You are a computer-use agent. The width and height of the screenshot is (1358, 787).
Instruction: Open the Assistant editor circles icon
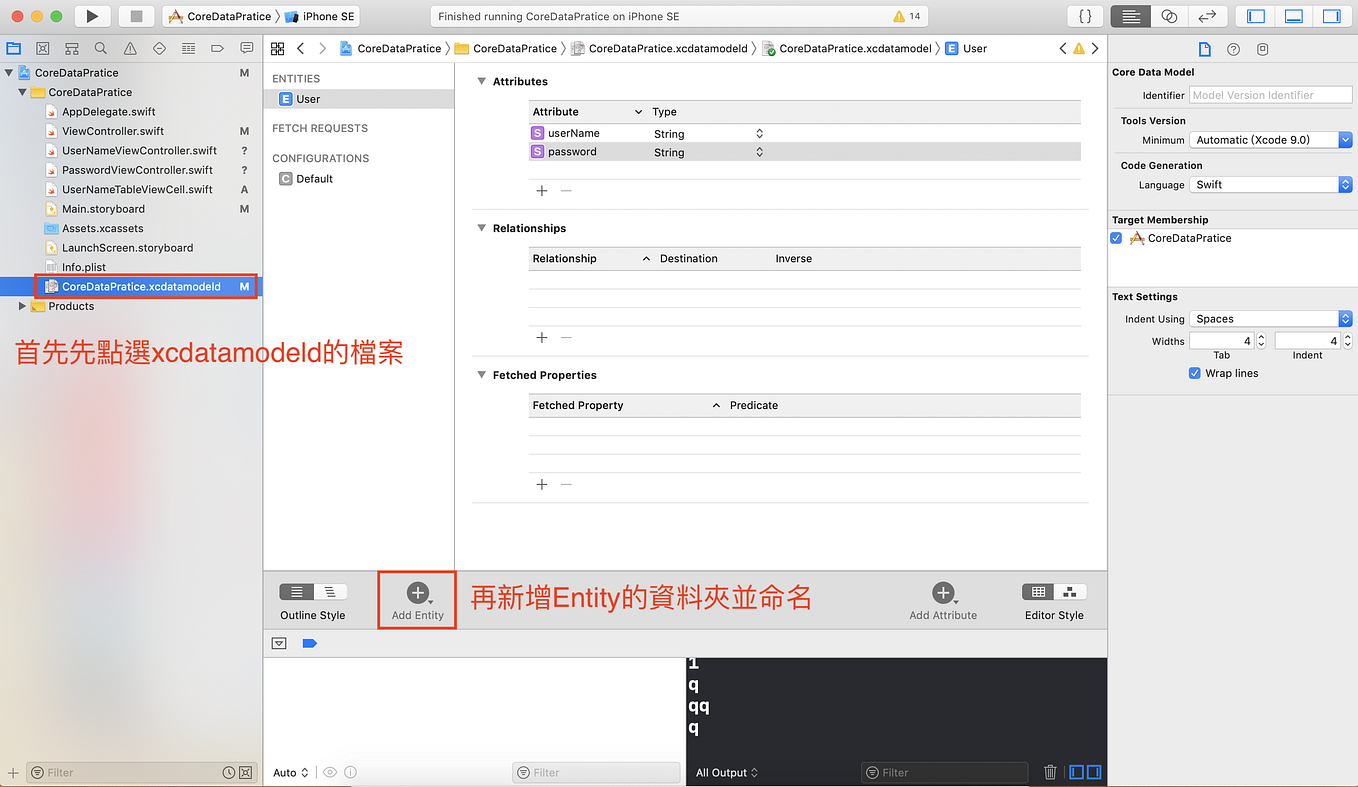(x=1169, y=15)
